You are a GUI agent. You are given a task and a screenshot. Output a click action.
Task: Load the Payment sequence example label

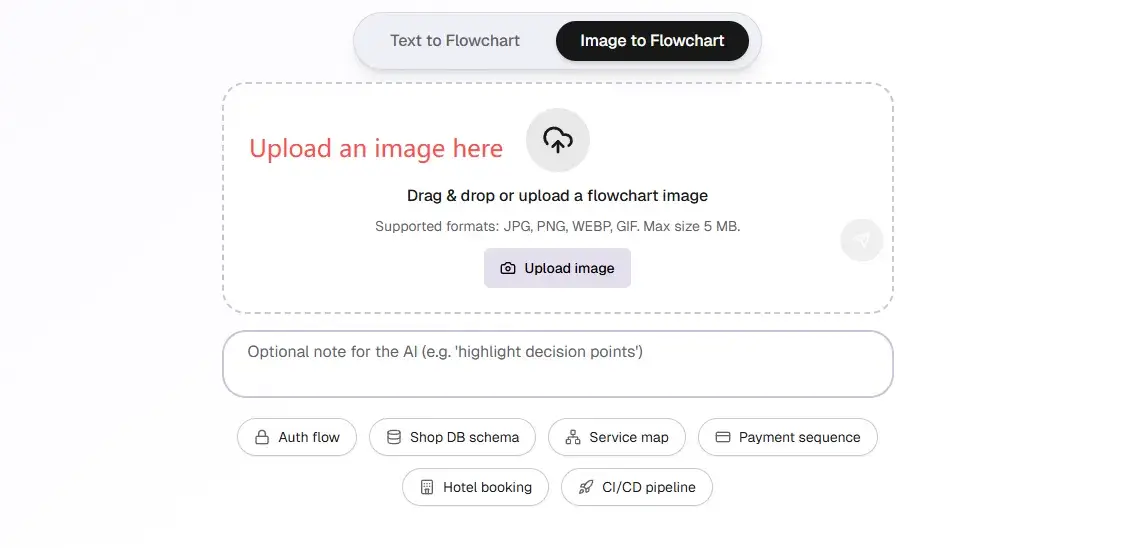[x=799, y=437]
